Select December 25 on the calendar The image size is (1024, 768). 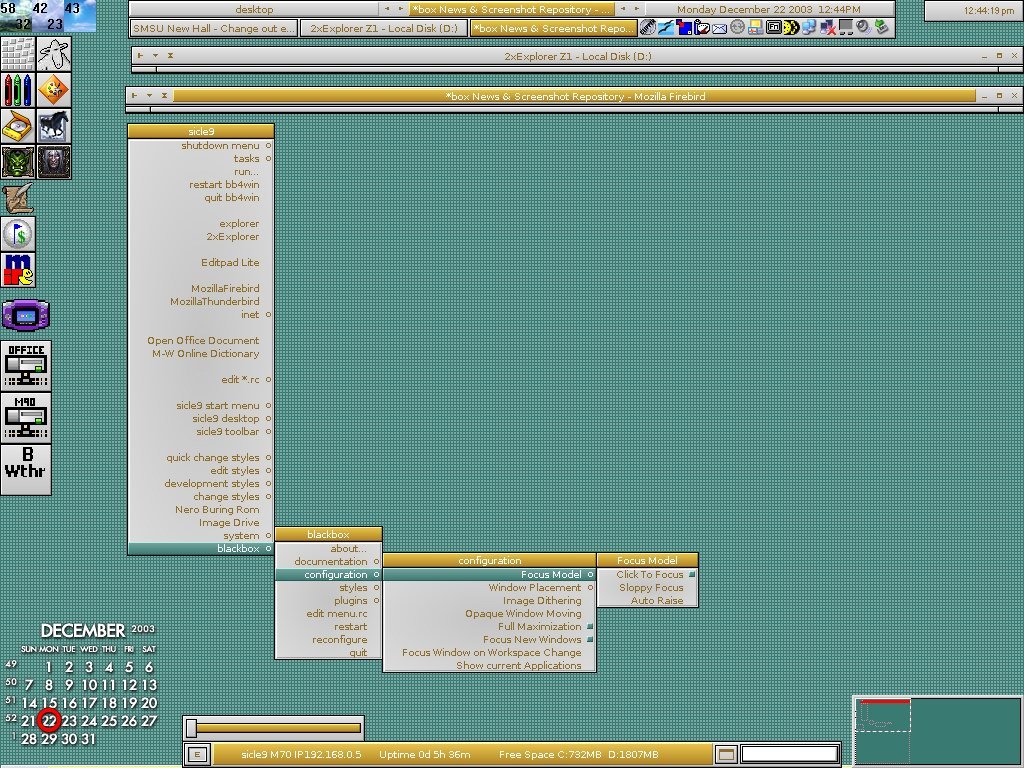[x=109, y=721]
